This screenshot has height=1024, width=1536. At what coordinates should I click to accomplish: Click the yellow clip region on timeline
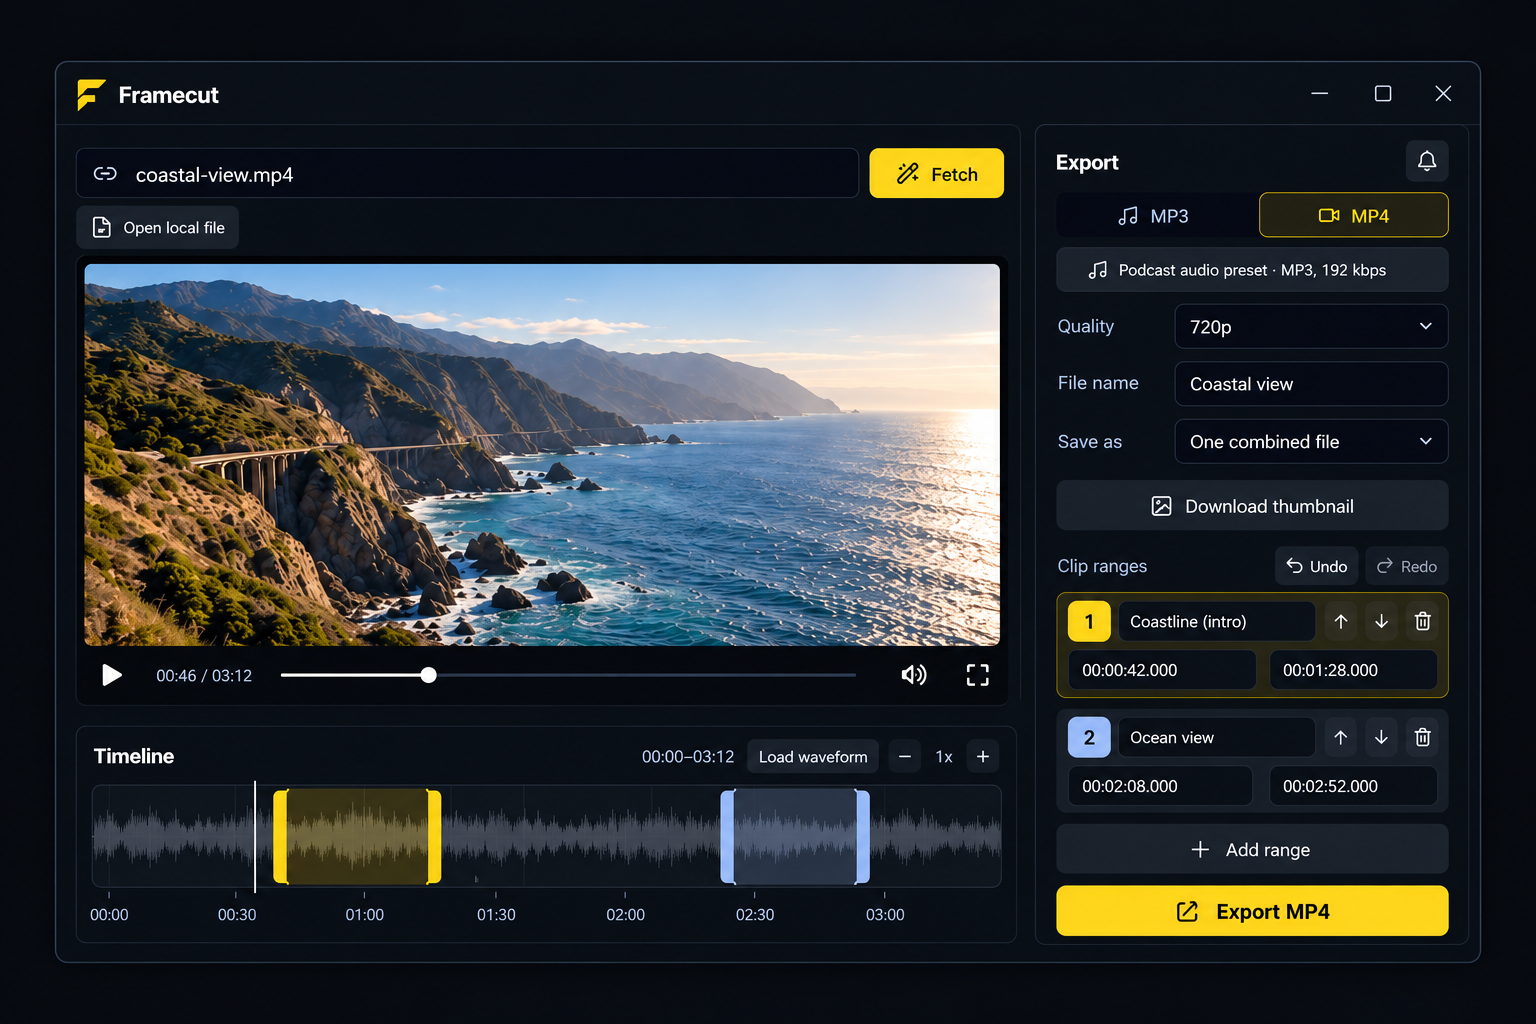point(357,837)
